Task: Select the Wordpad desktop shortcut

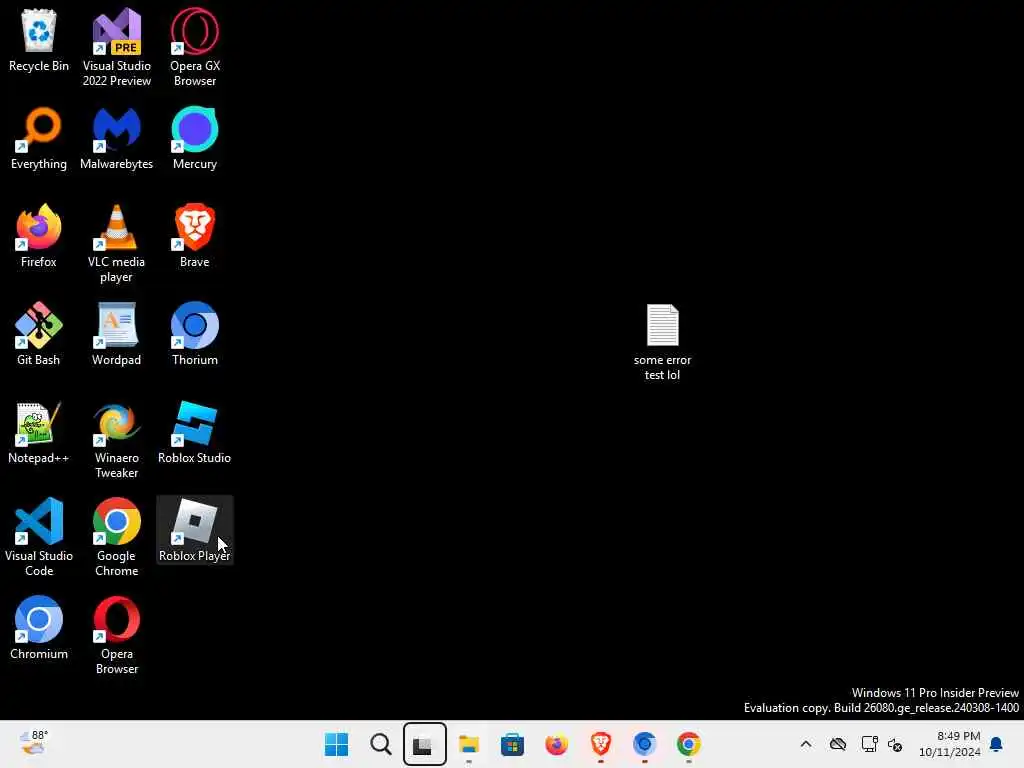Action: [x=116, y=334]
